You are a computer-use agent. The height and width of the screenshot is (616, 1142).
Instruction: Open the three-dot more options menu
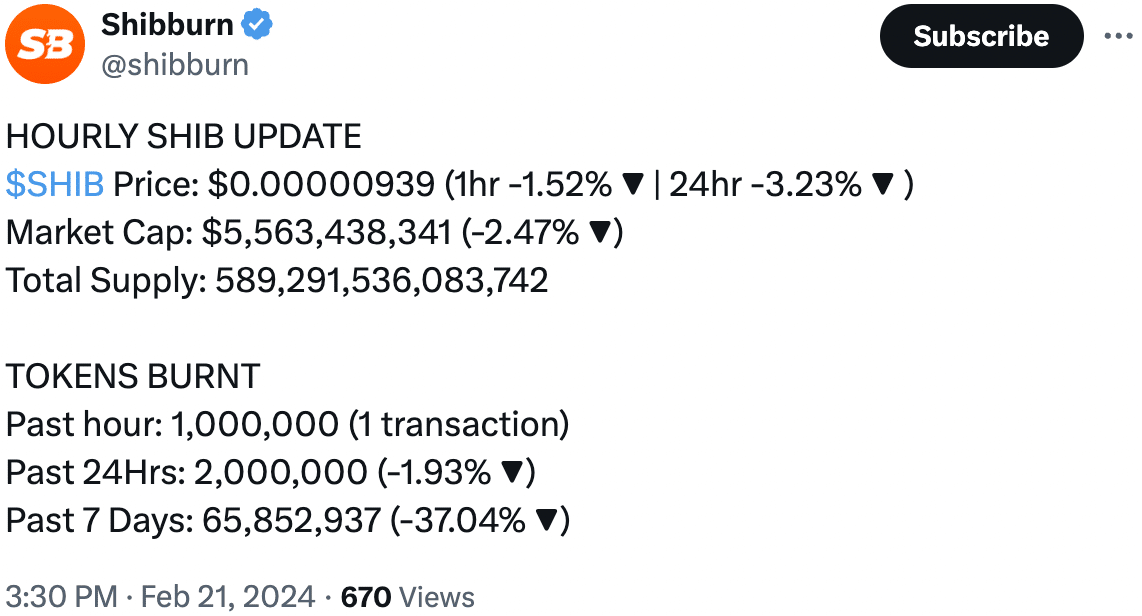coord(1117,36)
